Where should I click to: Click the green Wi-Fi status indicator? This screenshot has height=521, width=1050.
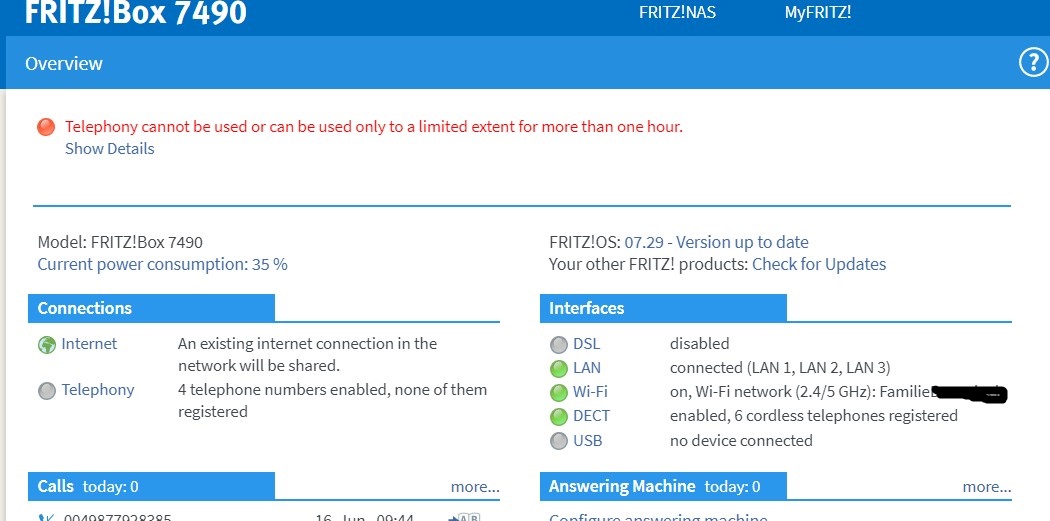click(558, 393)
